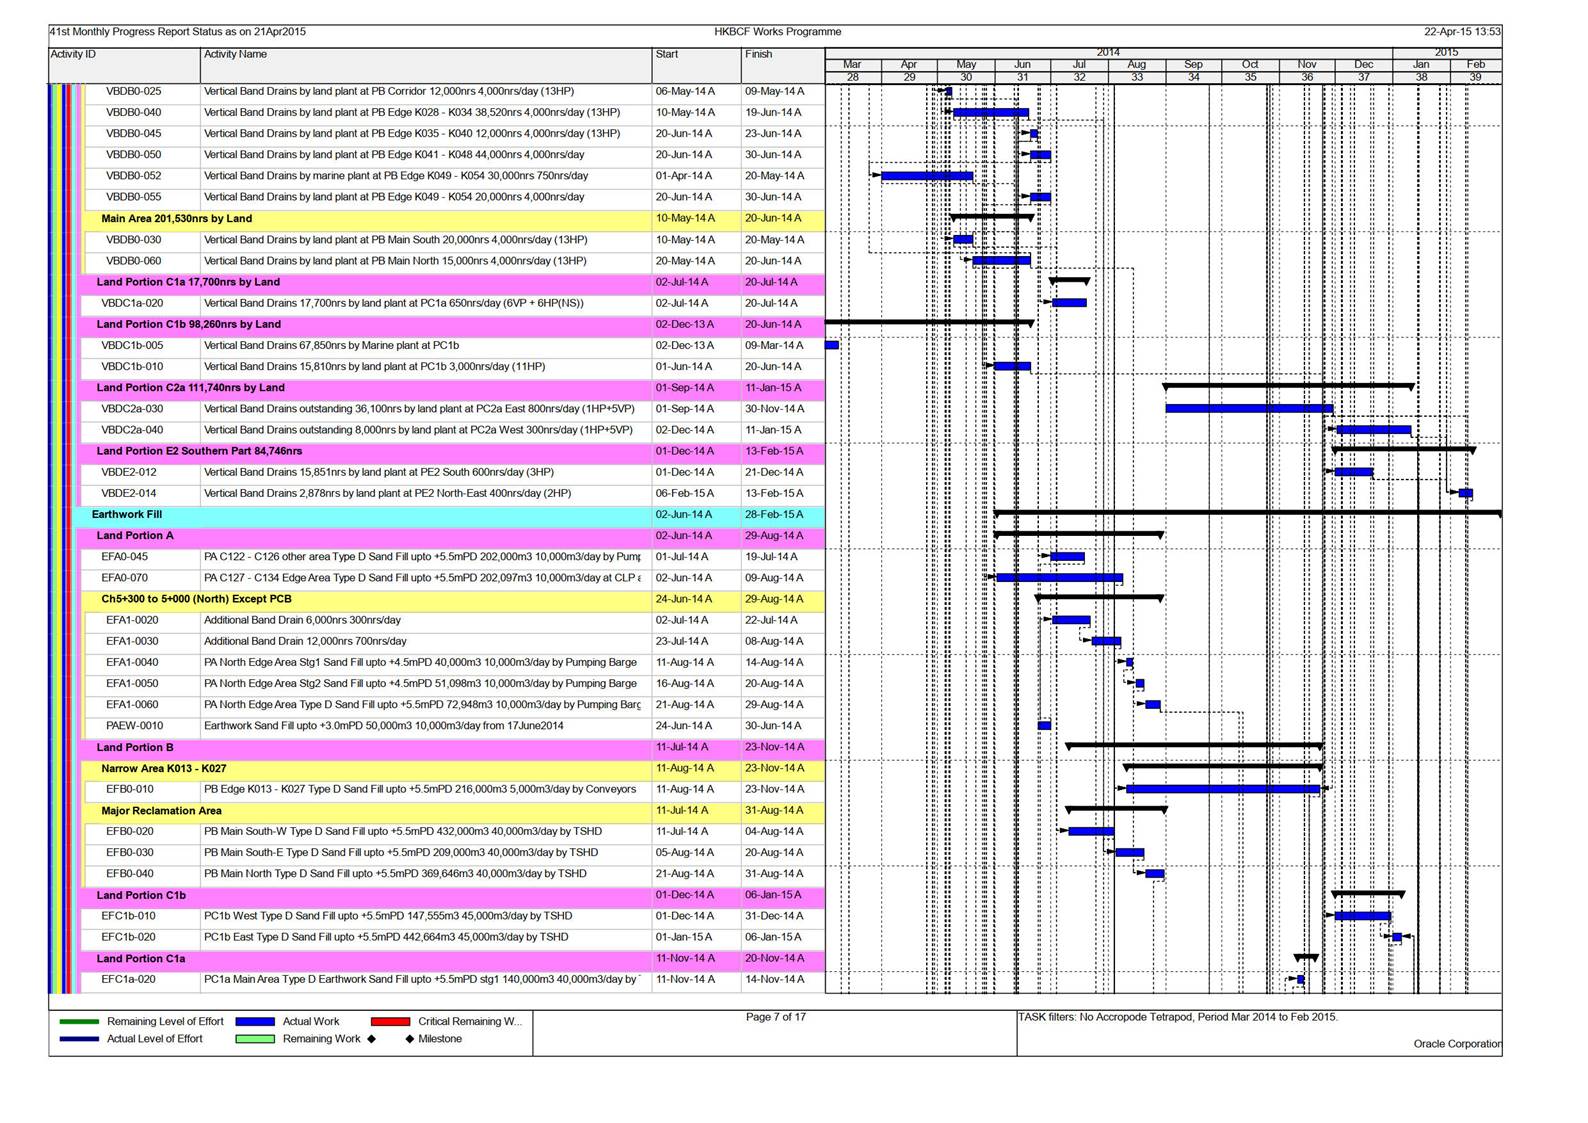Click activity ID PAEW-0010
Viewport: 1588px width, 1123px height.
tap(134, 726)
